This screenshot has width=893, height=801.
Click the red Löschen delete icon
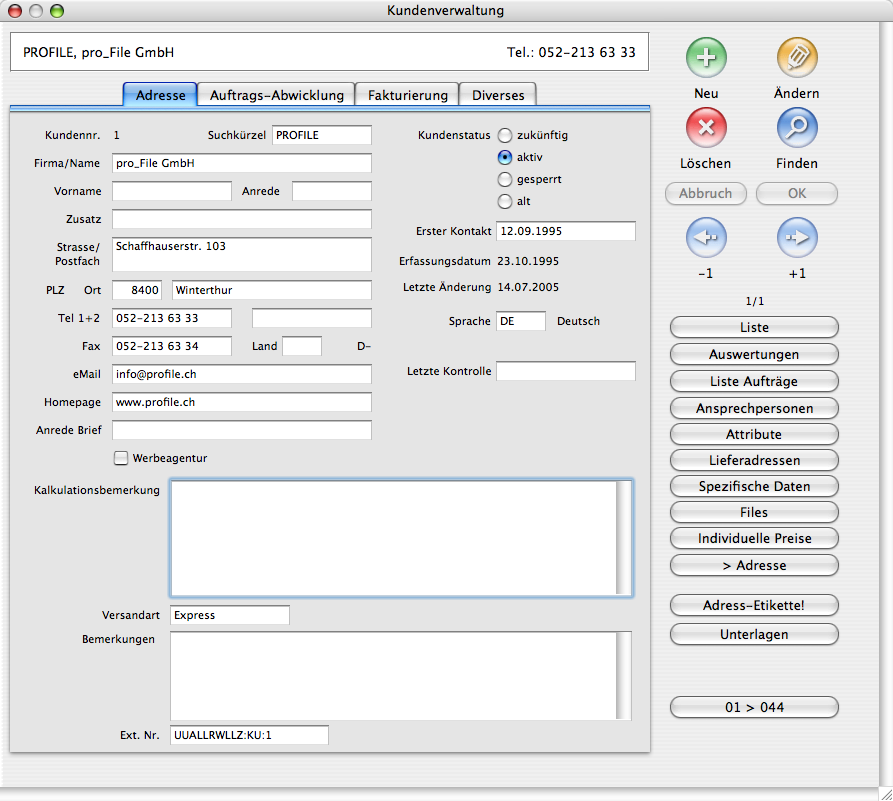point(706,128)
